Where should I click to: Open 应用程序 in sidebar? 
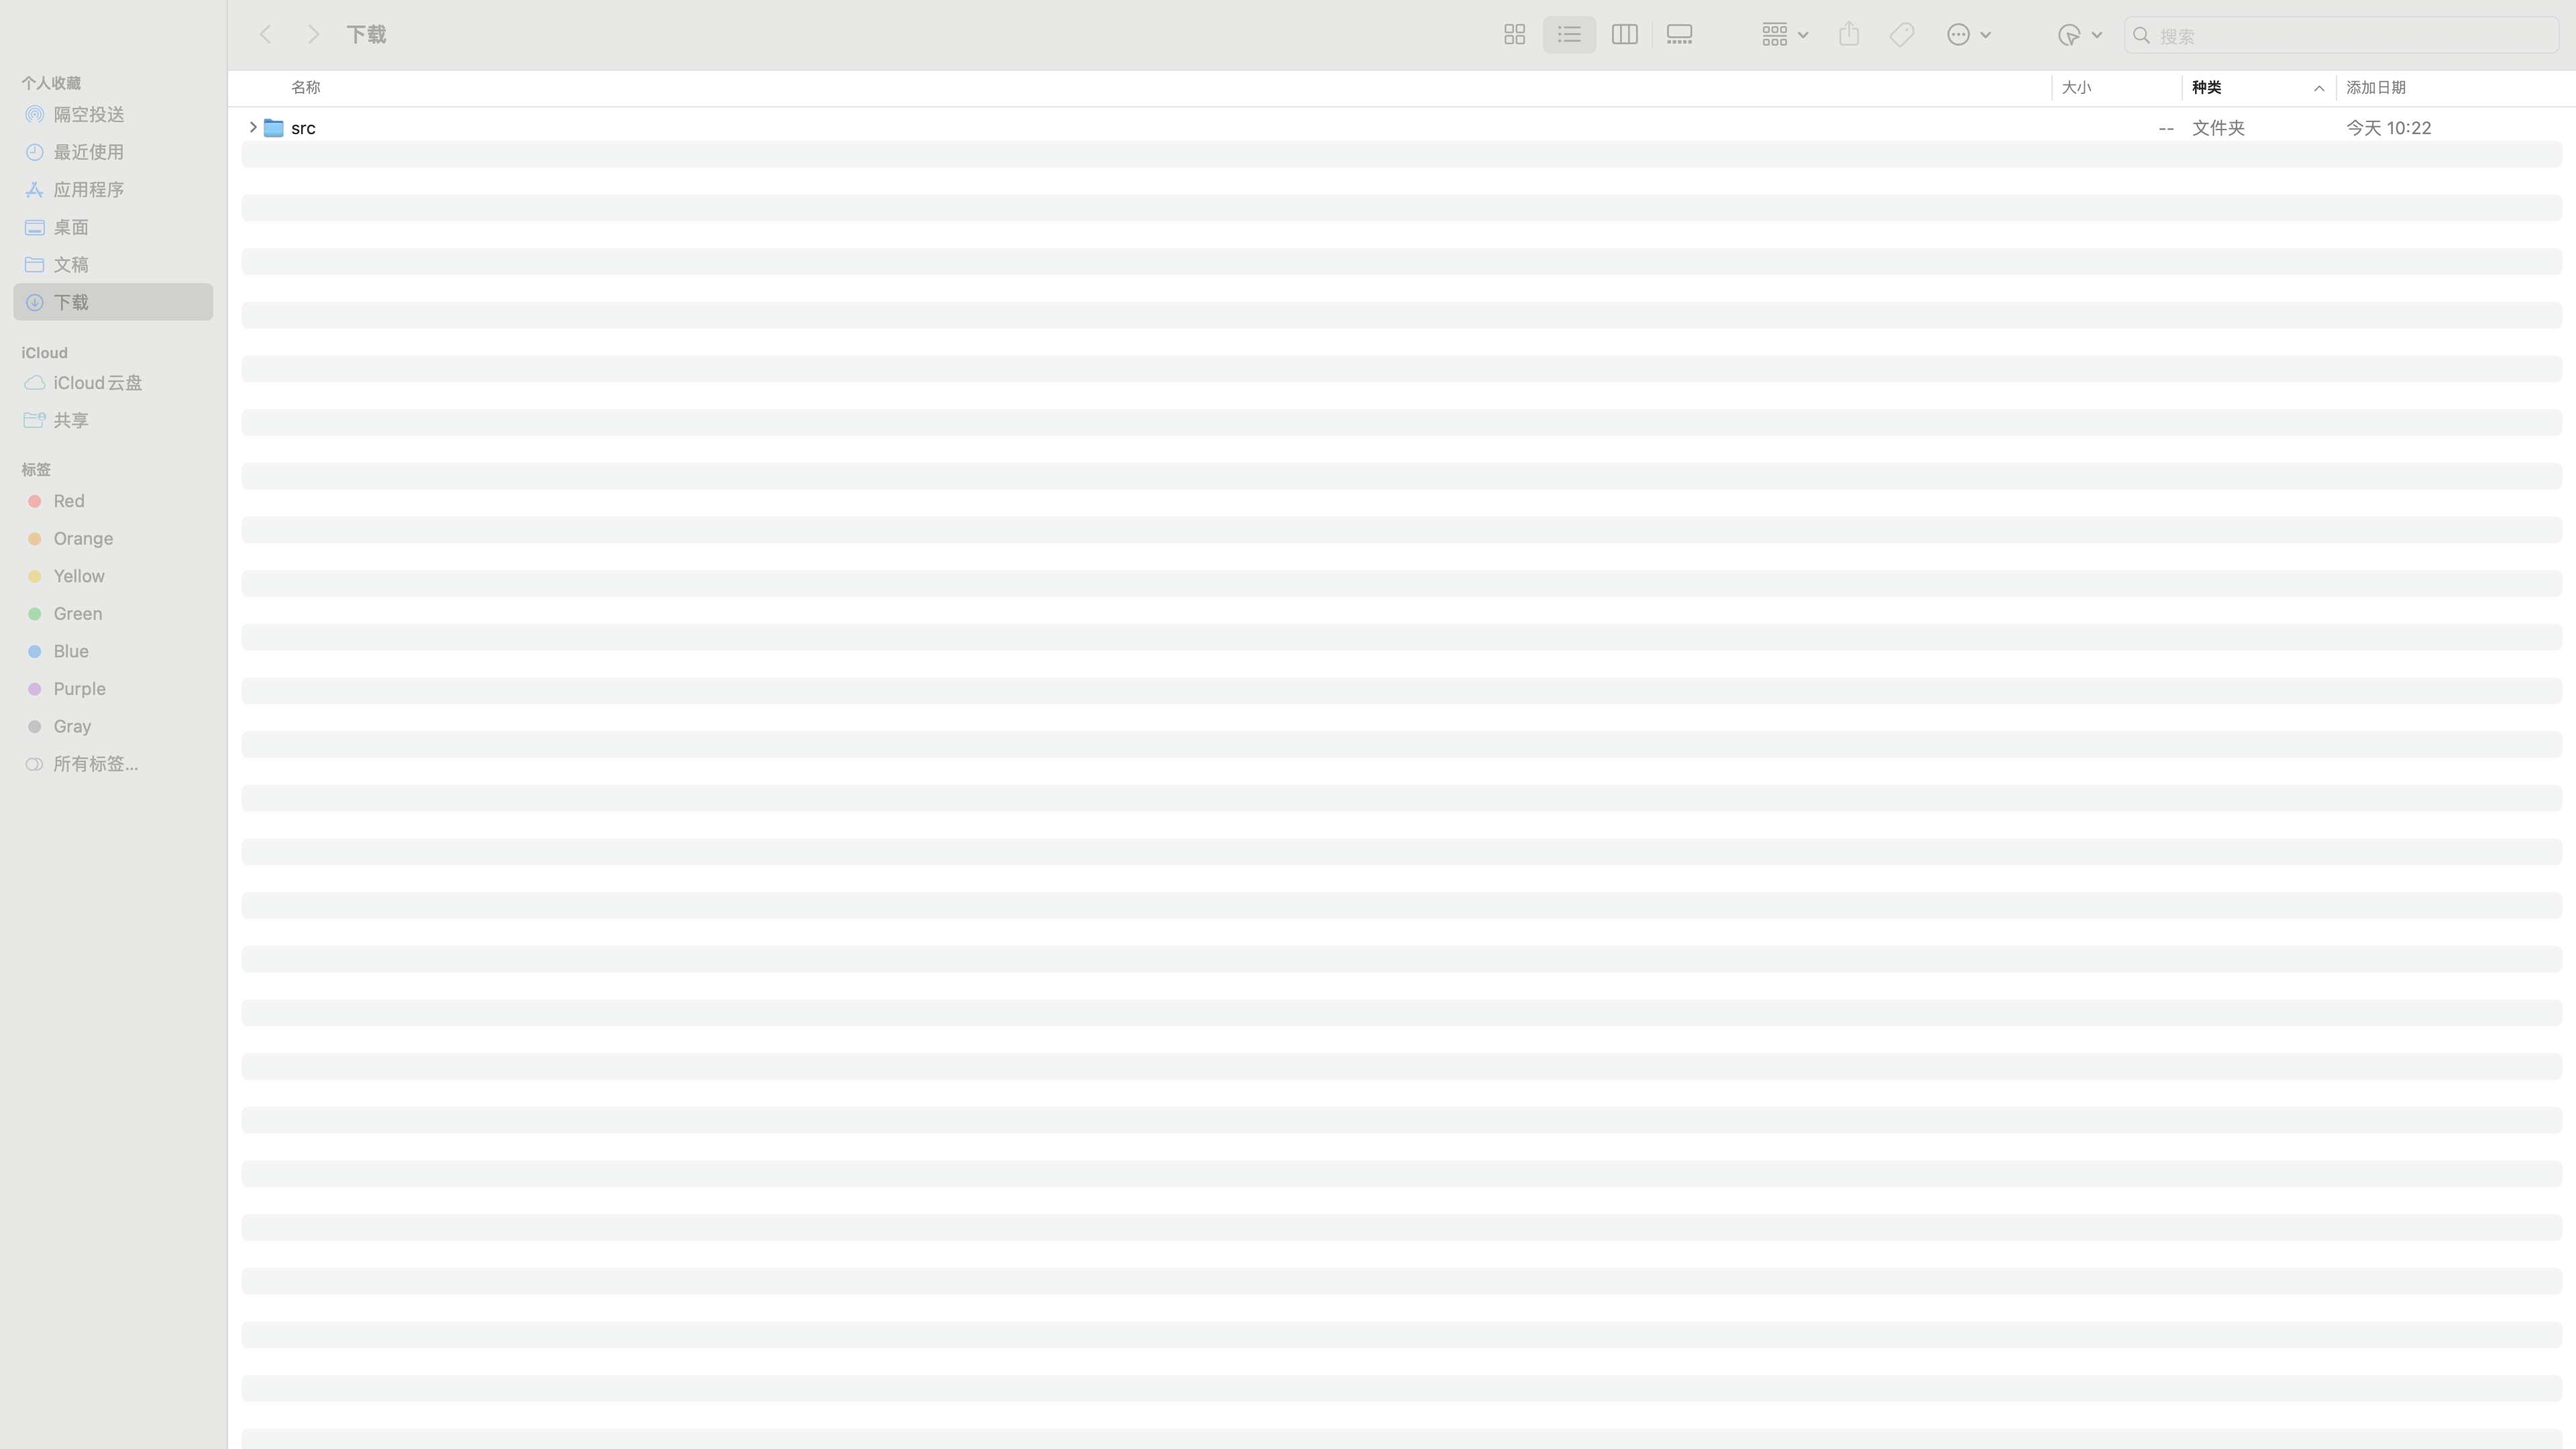tap(113, 189)
